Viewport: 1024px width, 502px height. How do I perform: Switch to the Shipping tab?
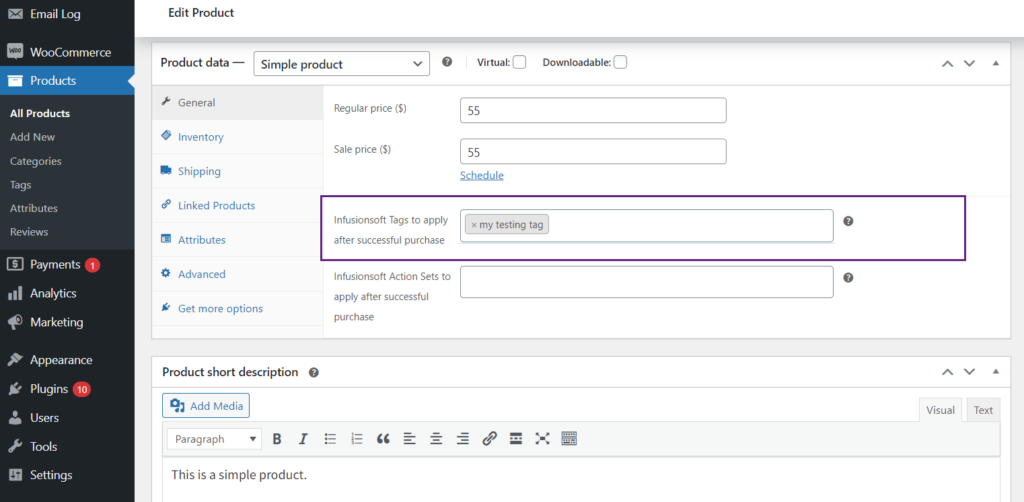click(x=238, y=171)
